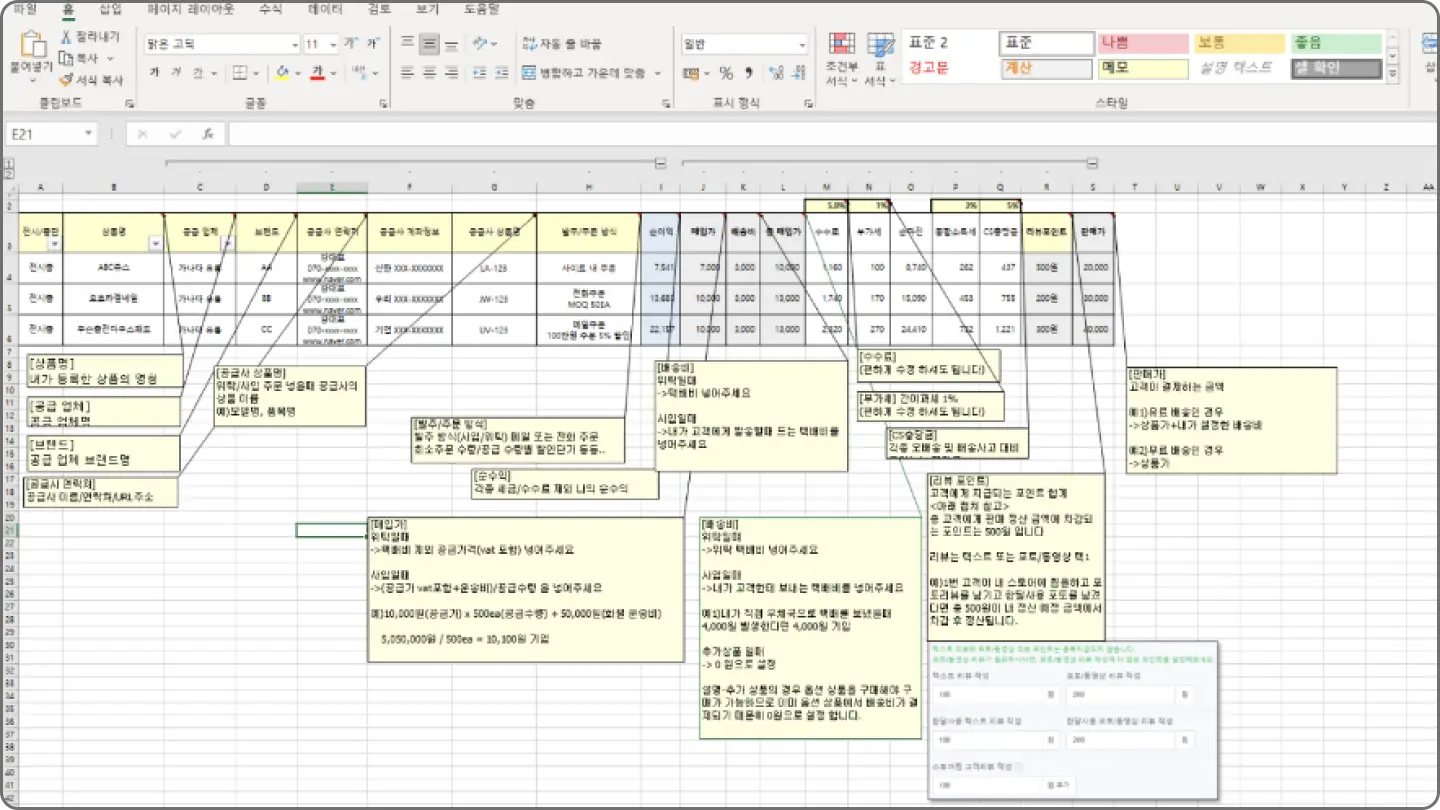The height and width of the screenshot is (810, 1440).
Task: Align text left in cell
Action: 407,73
